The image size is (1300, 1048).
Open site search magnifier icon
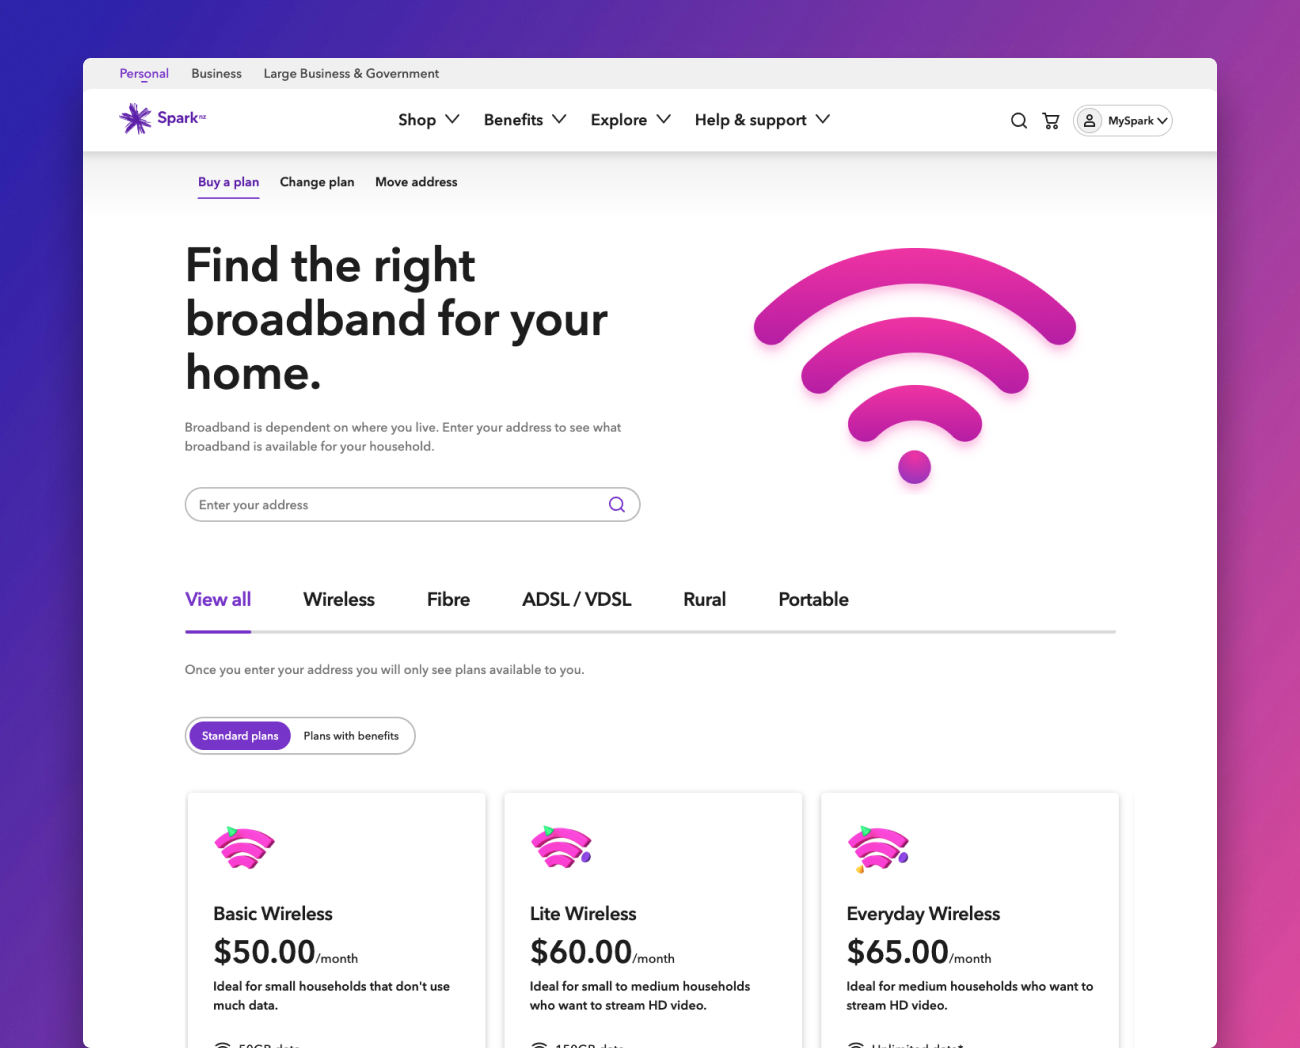point(1019,121)
